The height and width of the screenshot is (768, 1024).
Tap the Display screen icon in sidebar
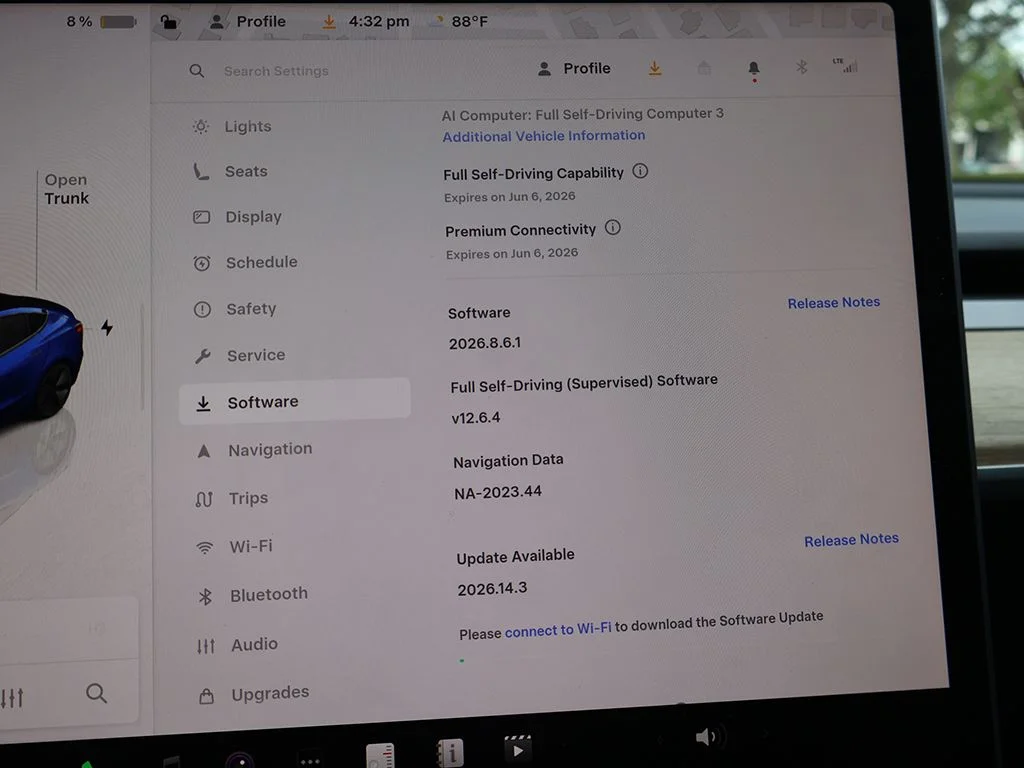(x=202, y=217)
